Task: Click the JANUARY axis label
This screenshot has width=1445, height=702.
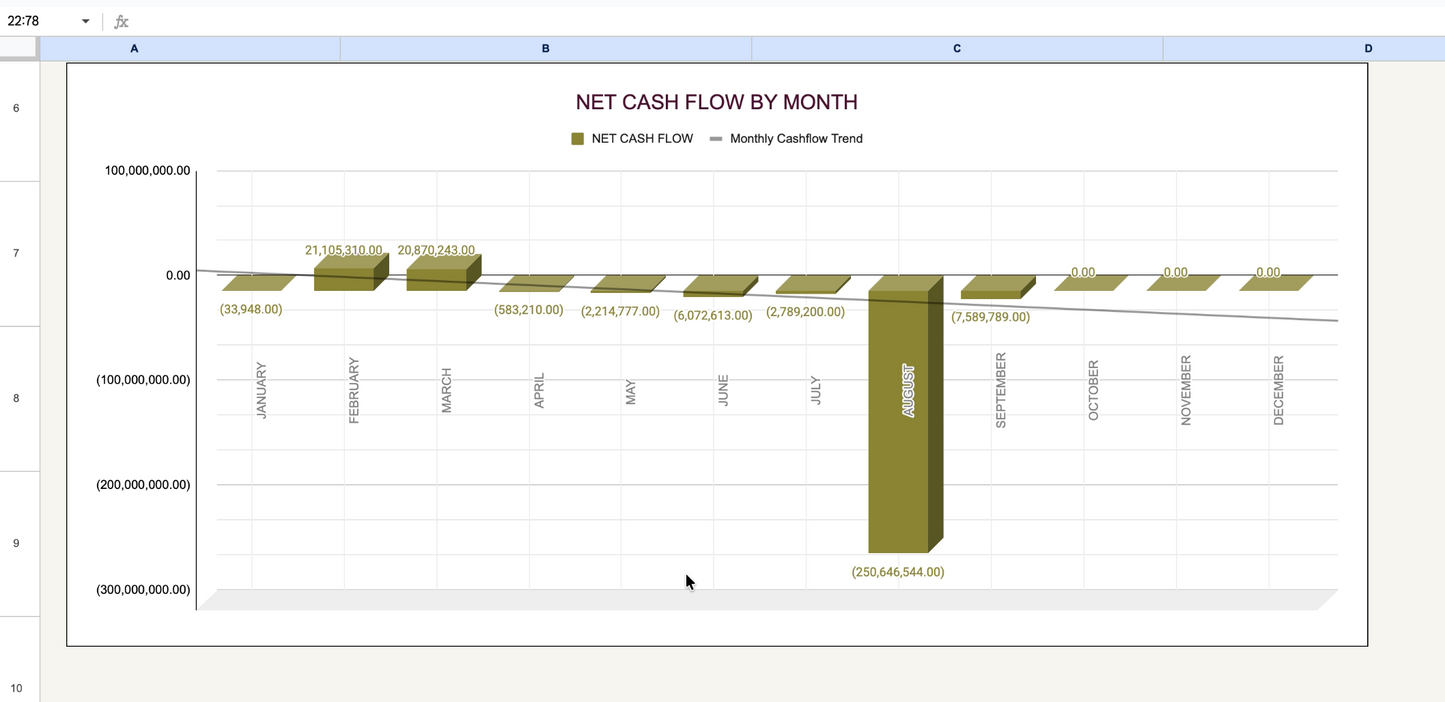Action: tap(262, 390)
